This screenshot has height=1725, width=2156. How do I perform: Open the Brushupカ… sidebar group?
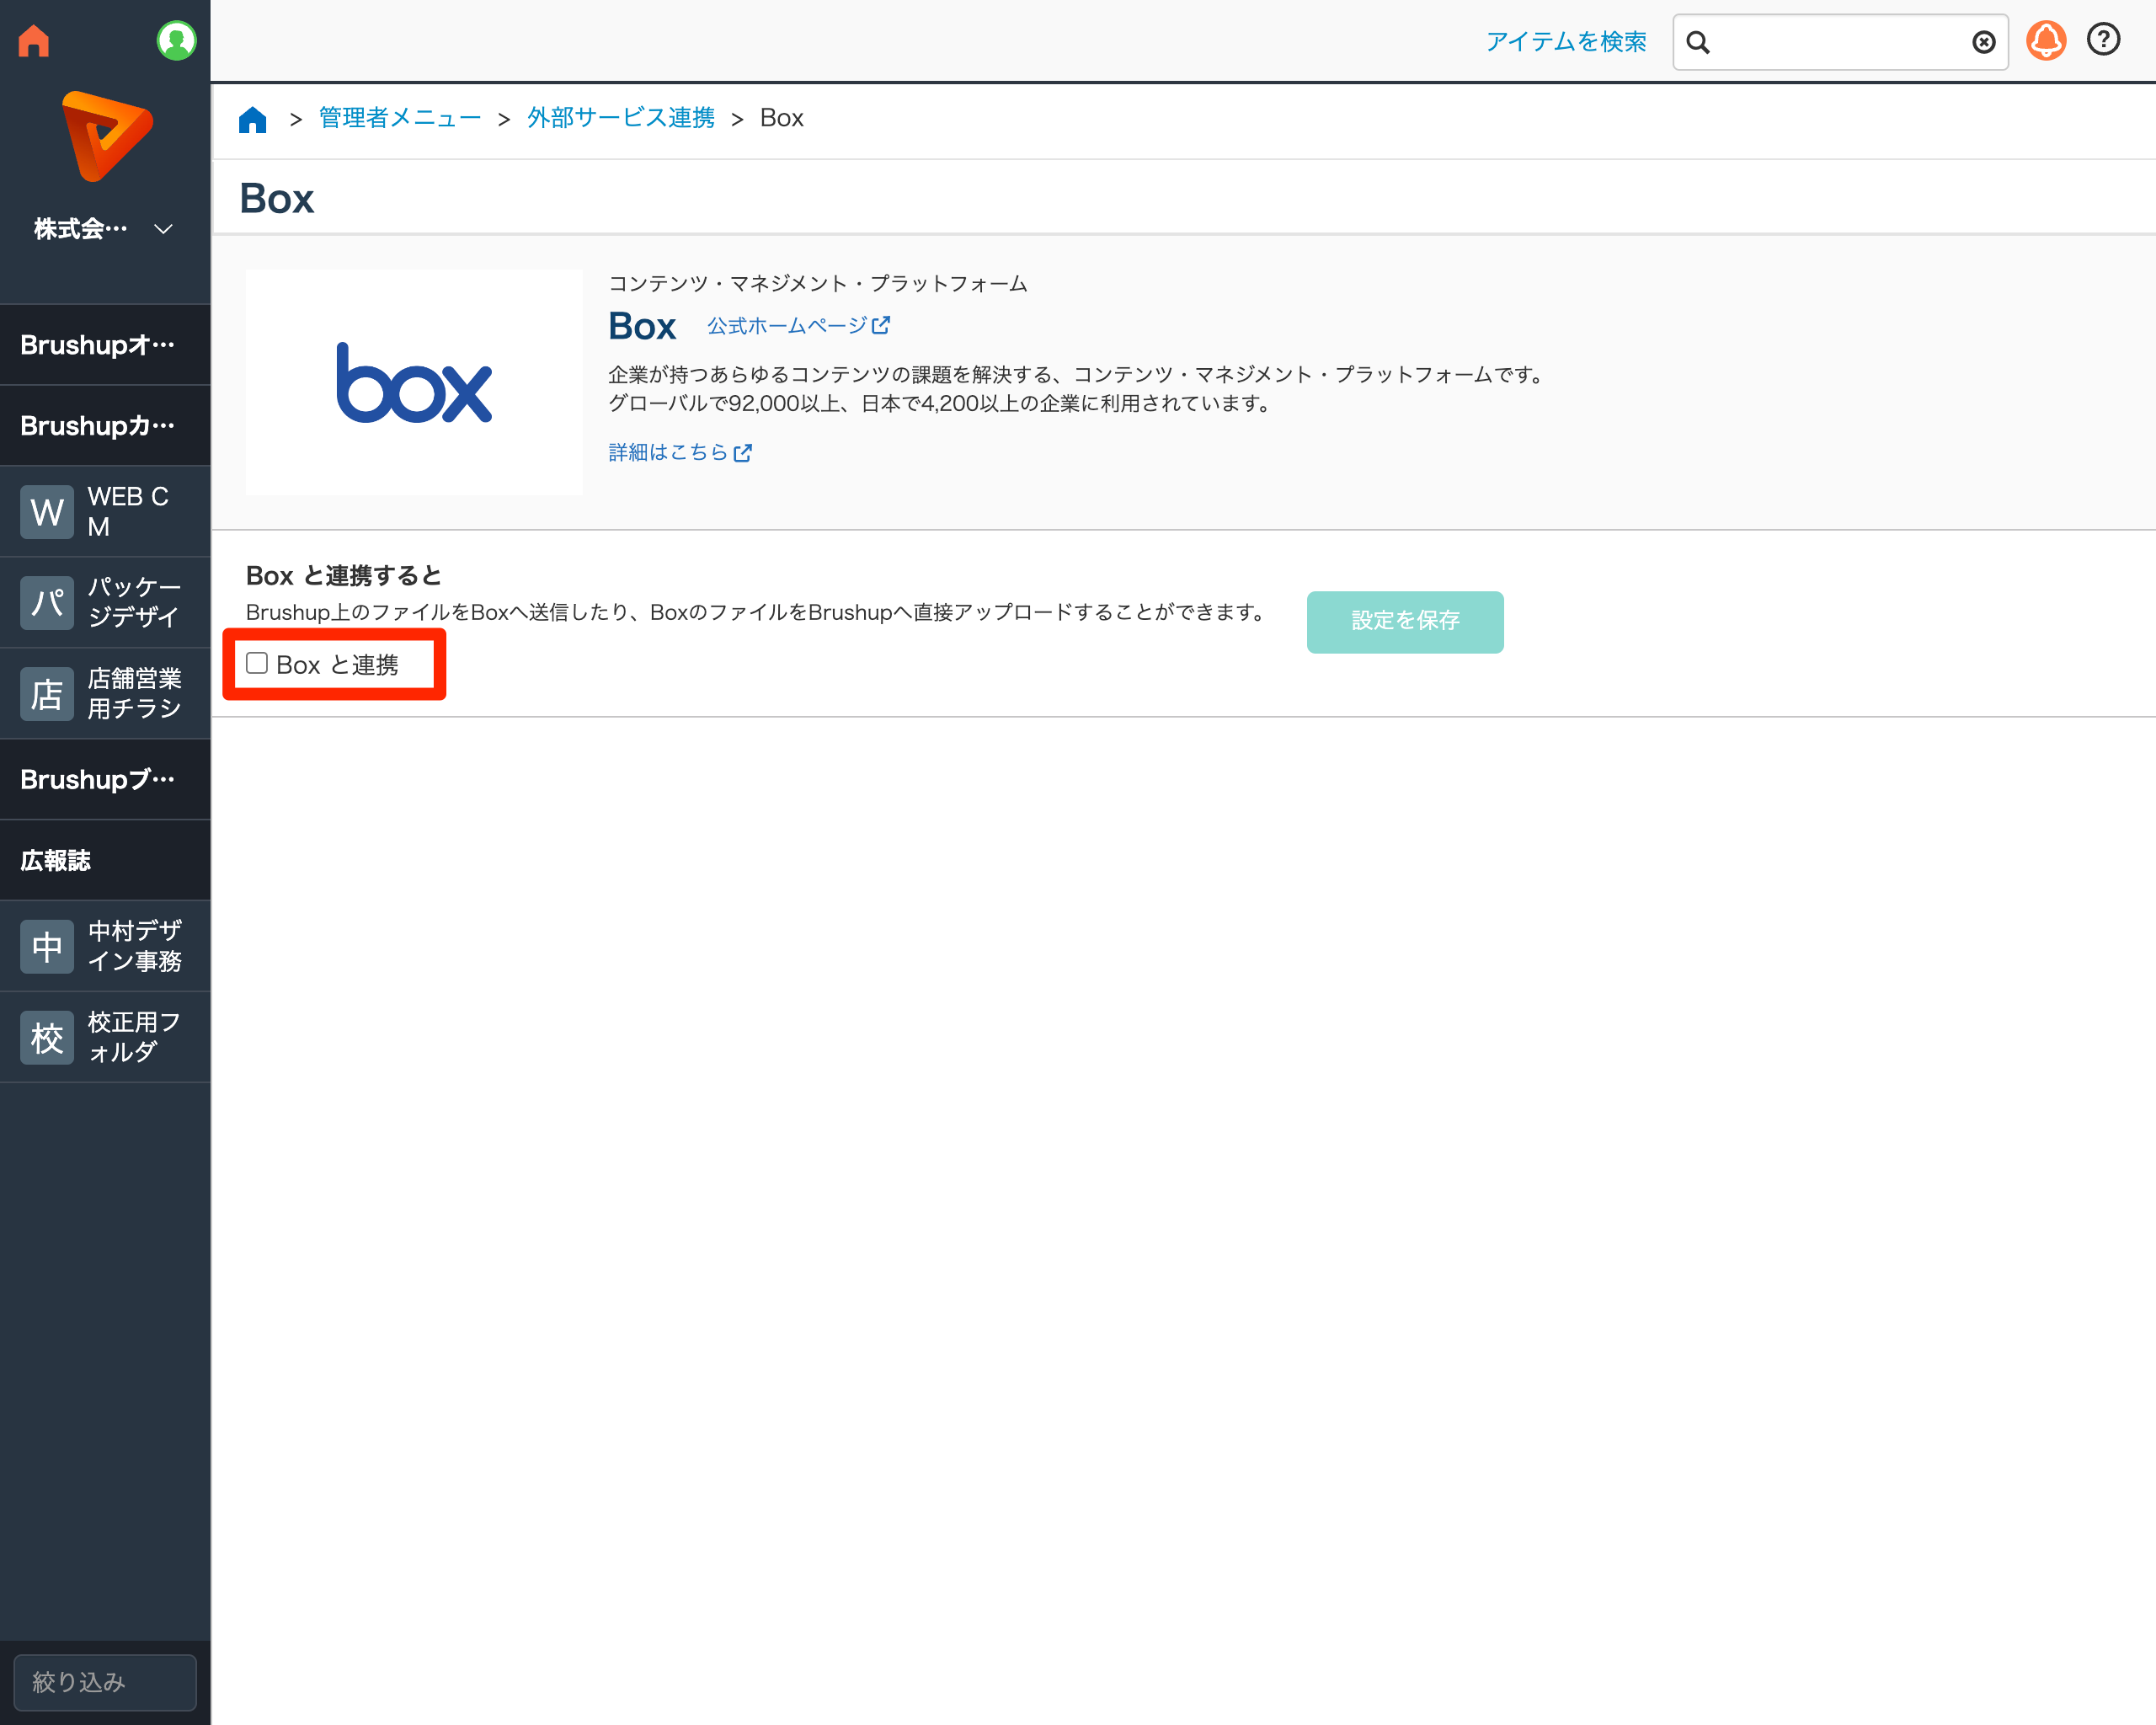tap(105, 426)
